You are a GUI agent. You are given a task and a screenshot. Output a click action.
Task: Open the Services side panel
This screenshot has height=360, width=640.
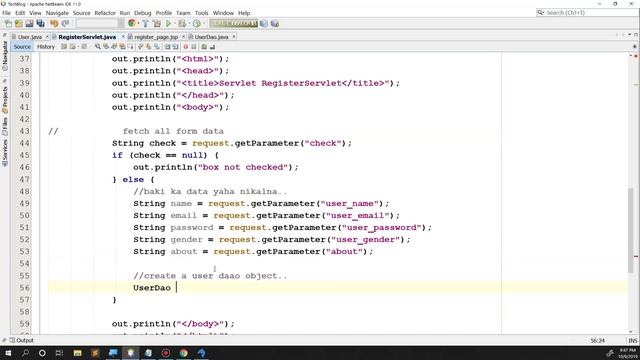5,153
